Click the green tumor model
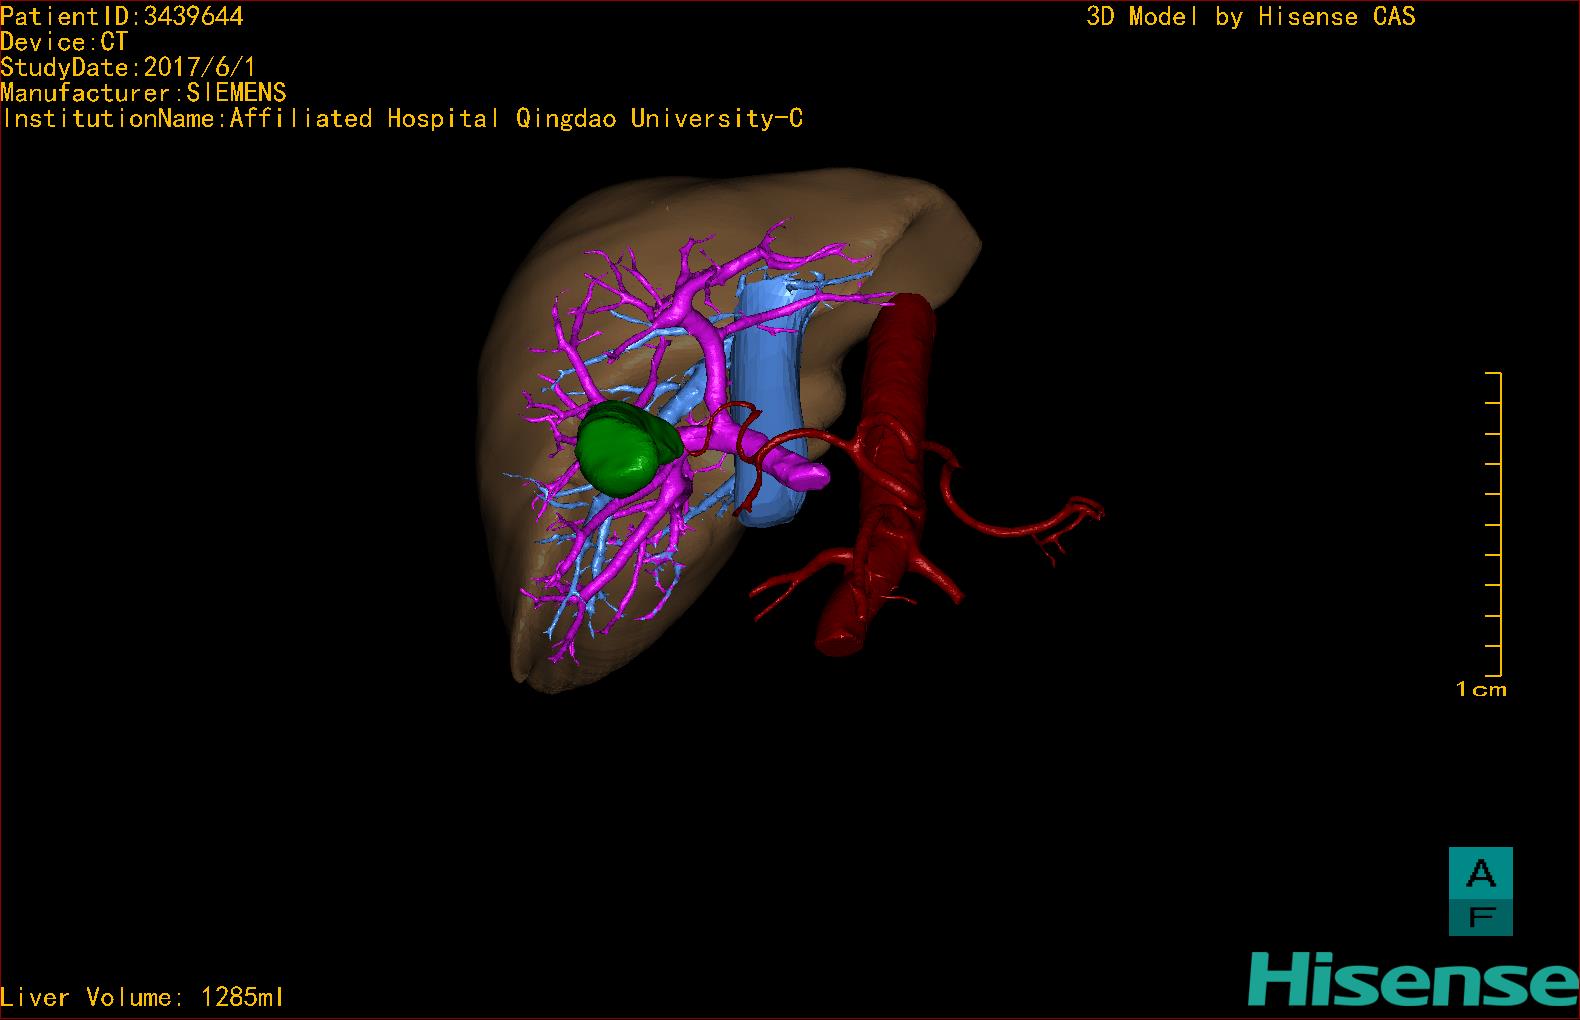This screenshot has height=1020, width=1580. coord(626,449)
